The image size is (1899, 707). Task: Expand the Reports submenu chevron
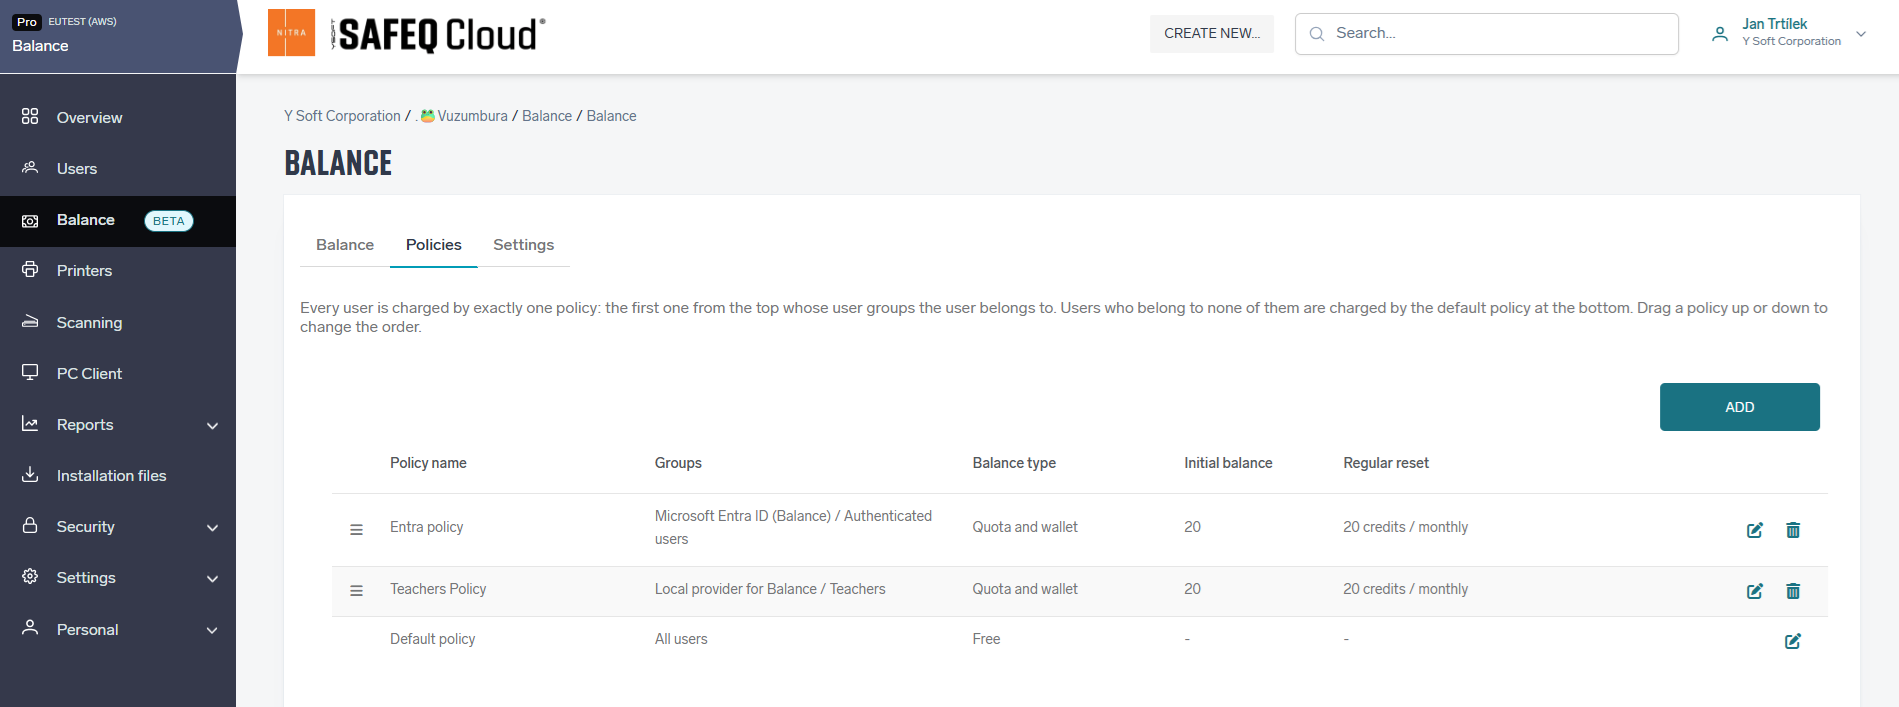coord(212,426)
